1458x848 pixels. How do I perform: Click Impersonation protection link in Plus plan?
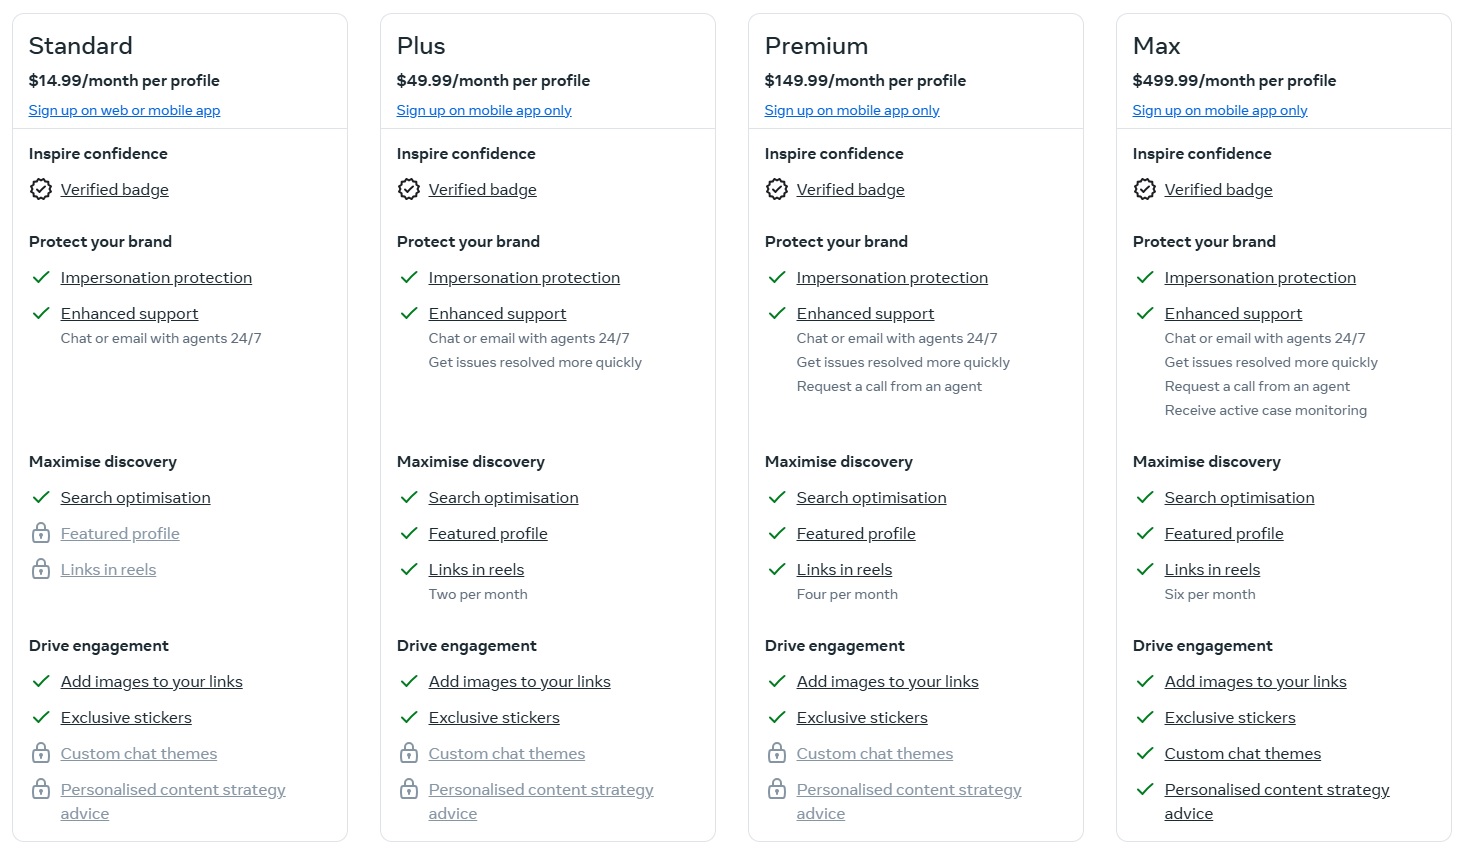524,277
